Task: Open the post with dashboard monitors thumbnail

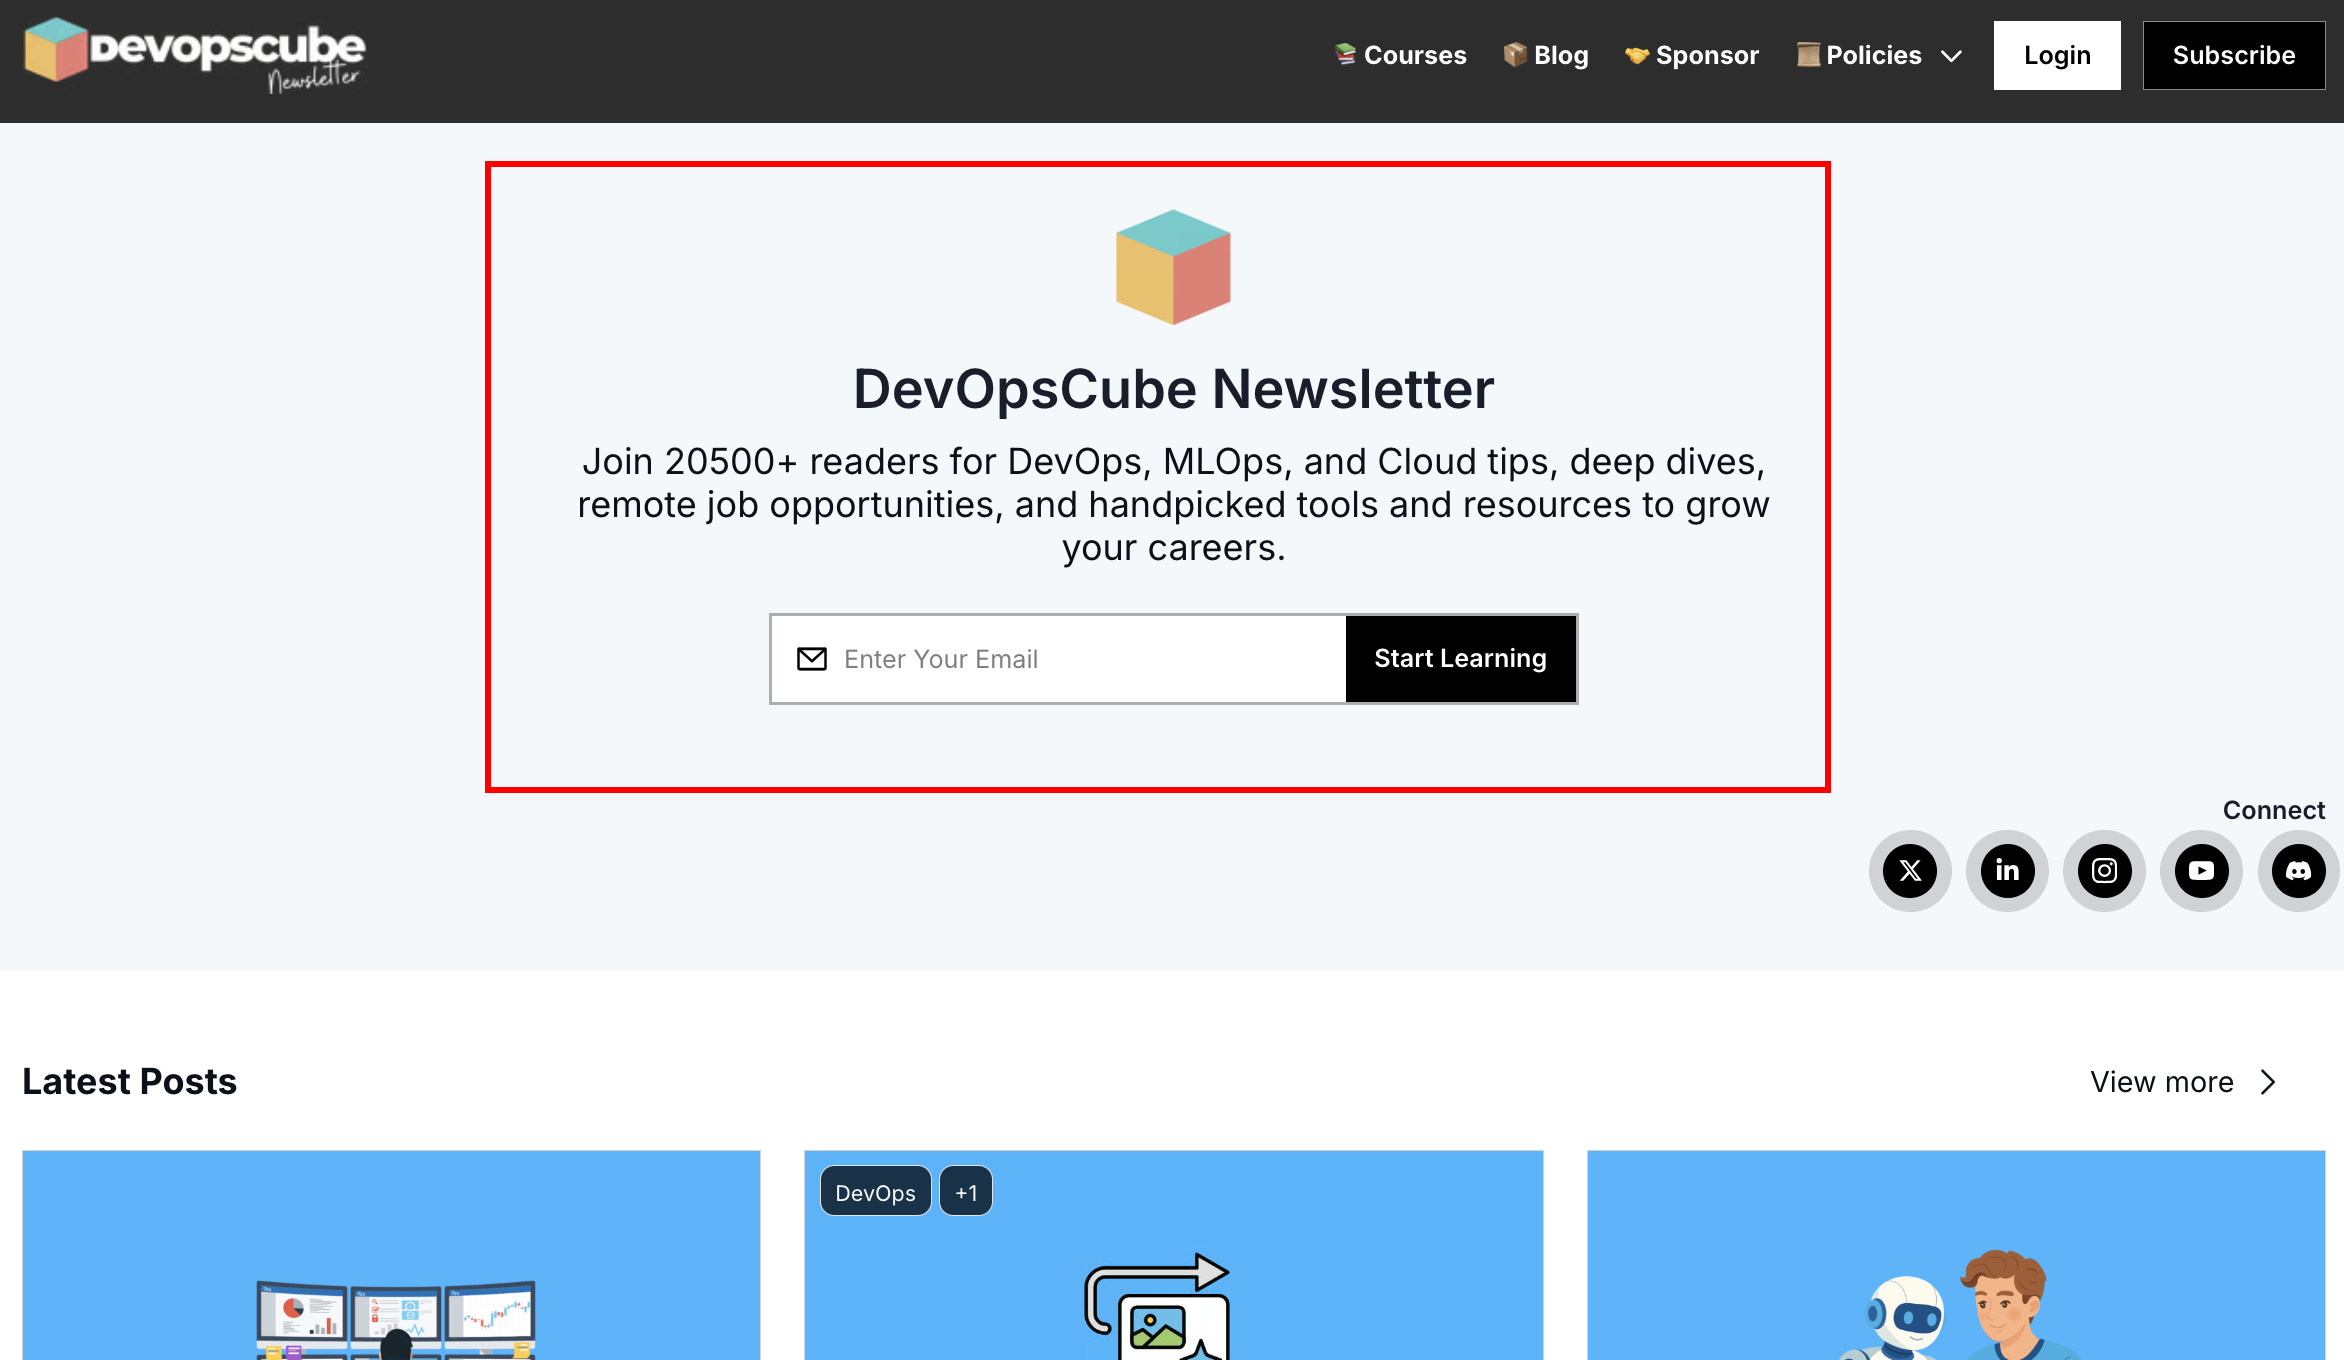Action: 391,1255
